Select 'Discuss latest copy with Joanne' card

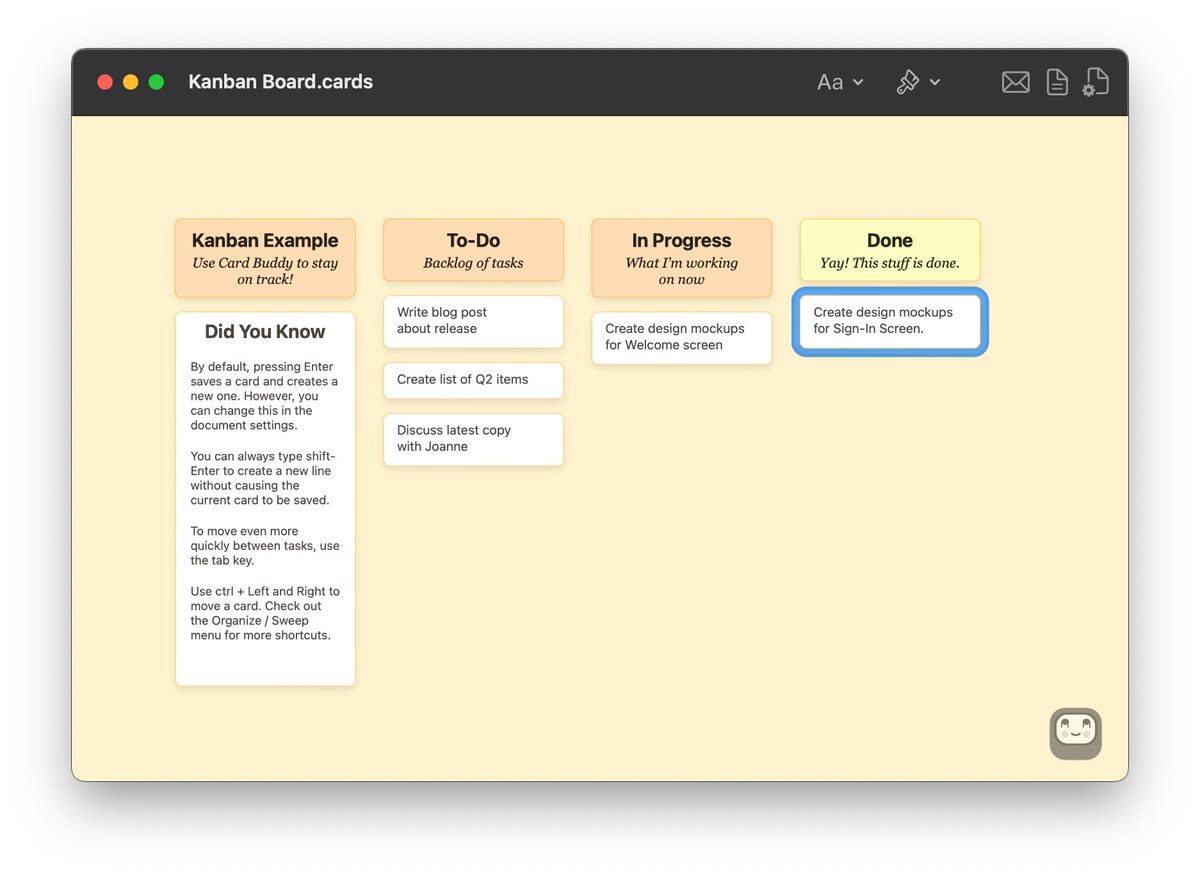pos(473,439)
